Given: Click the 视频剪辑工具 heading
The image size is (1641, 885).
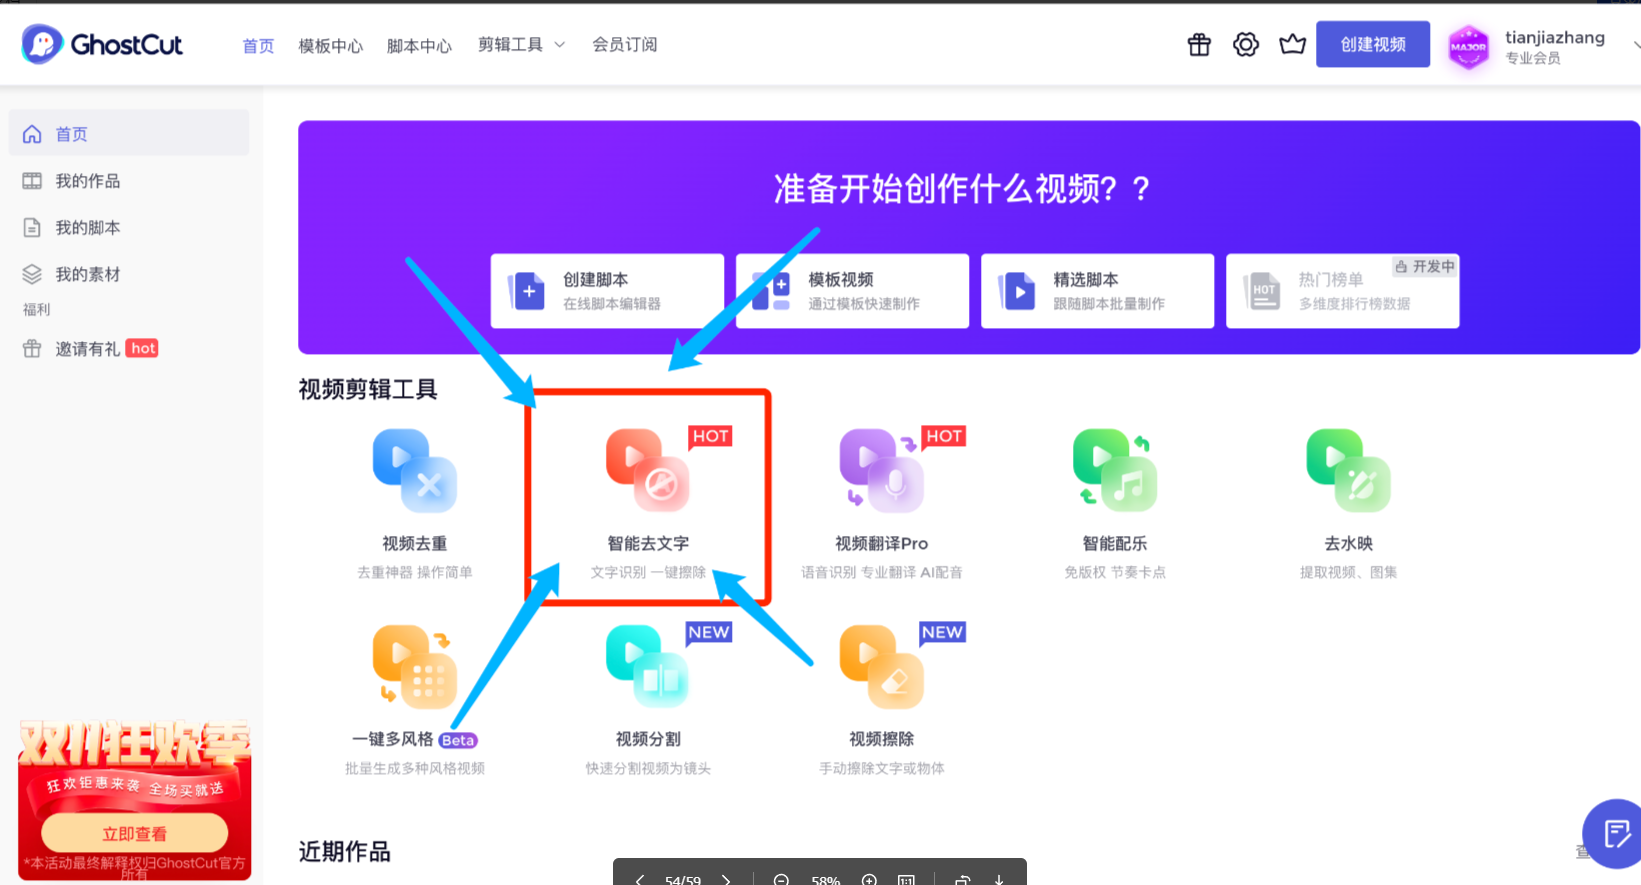Looking at the screenshot, I should [368, 389].
